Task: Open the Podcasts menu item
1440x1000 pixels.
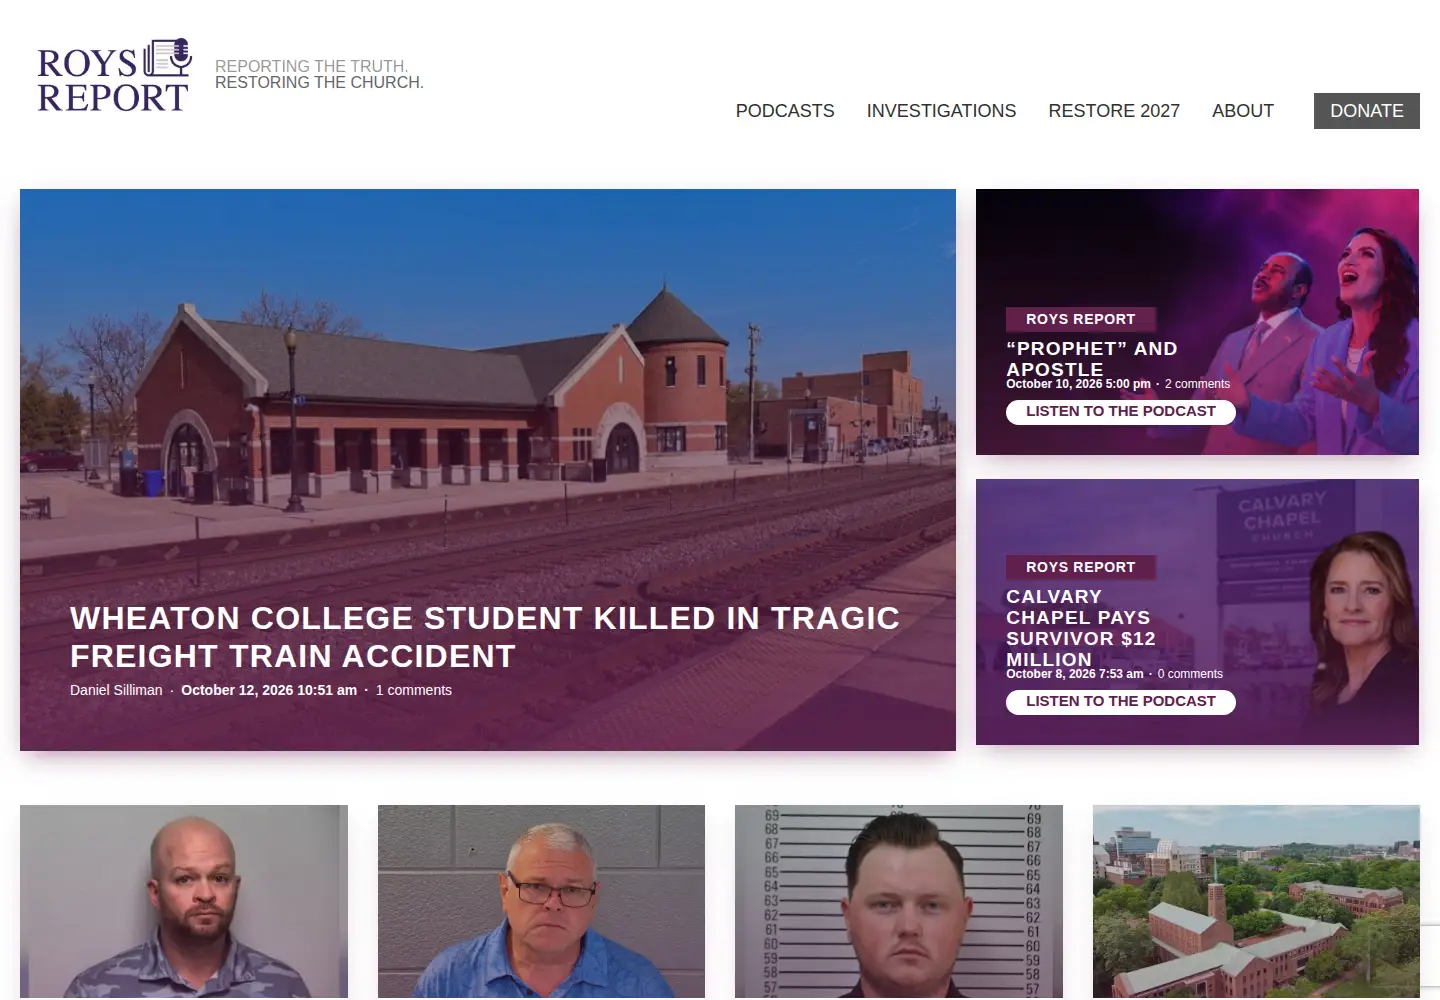Action: tap(785, 111)
